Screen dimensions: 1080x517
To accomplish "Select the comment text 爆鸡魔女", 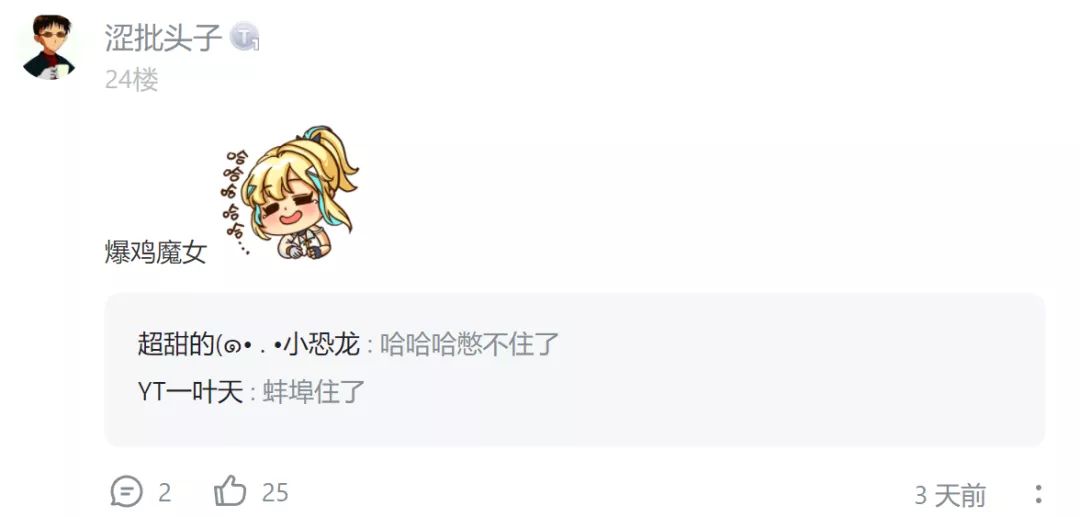I will pos(156,253).
